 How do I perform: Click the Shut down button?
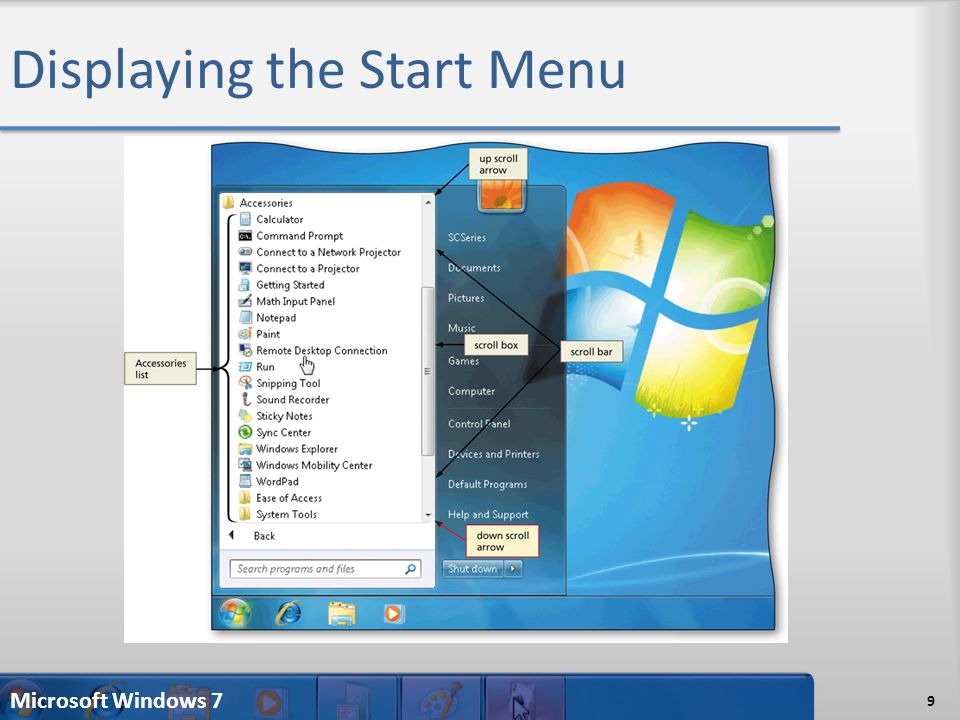click(x=473, y=569)
